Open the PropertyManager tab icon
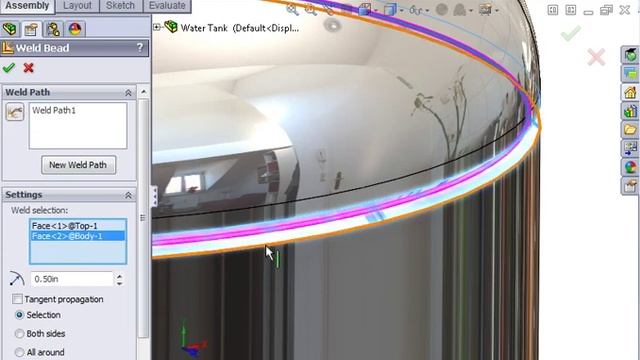The width and height of the screenshot is (640, 360). pos(31,29)
